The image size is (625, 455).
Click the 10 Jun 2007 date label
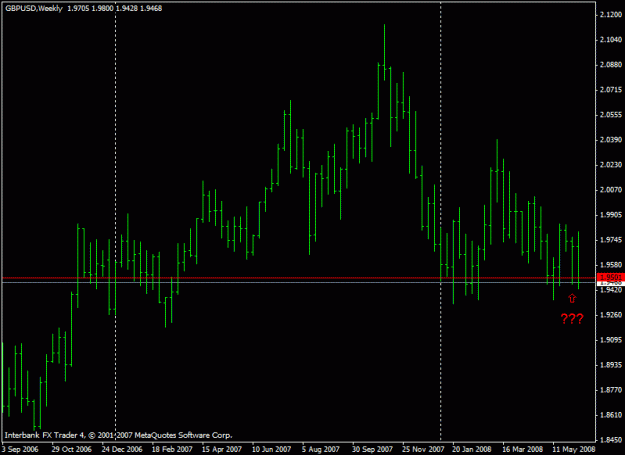point(272,449)
